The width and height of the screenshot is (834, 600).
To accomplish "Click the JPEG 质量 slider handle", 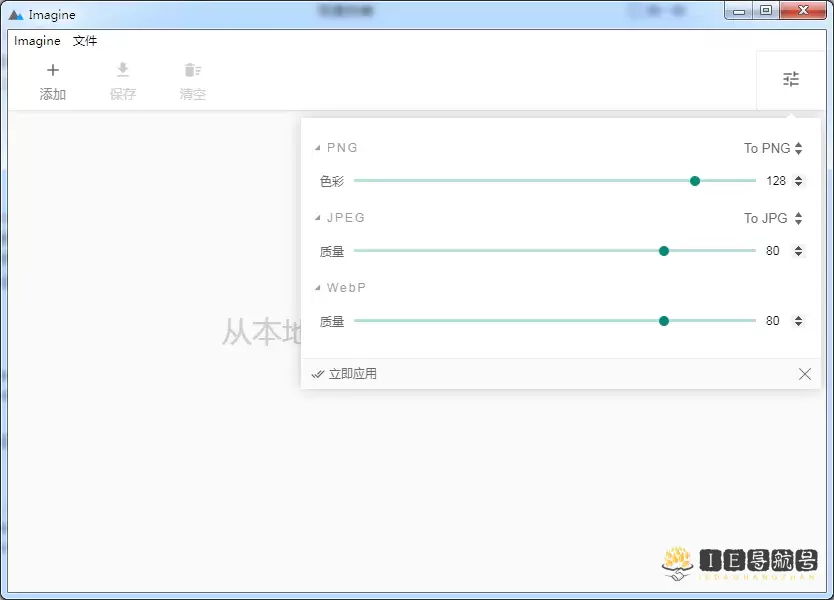I will click(x=664, y=251).
